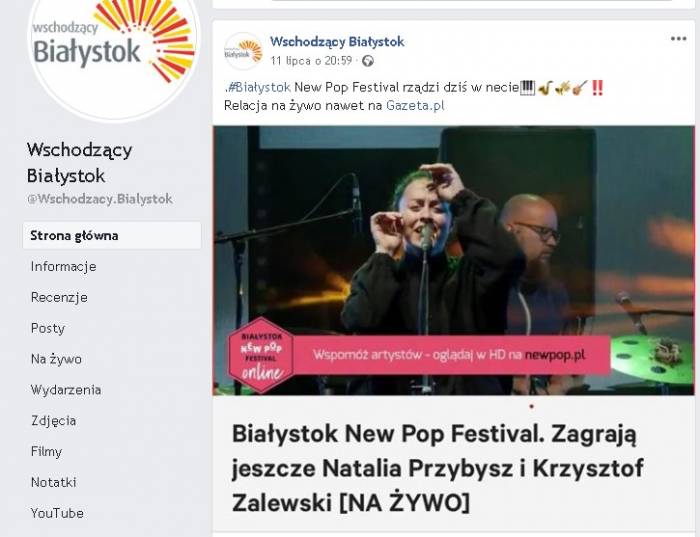Go to the Filmy section
700x537 pixels.
tap(46, 451)
